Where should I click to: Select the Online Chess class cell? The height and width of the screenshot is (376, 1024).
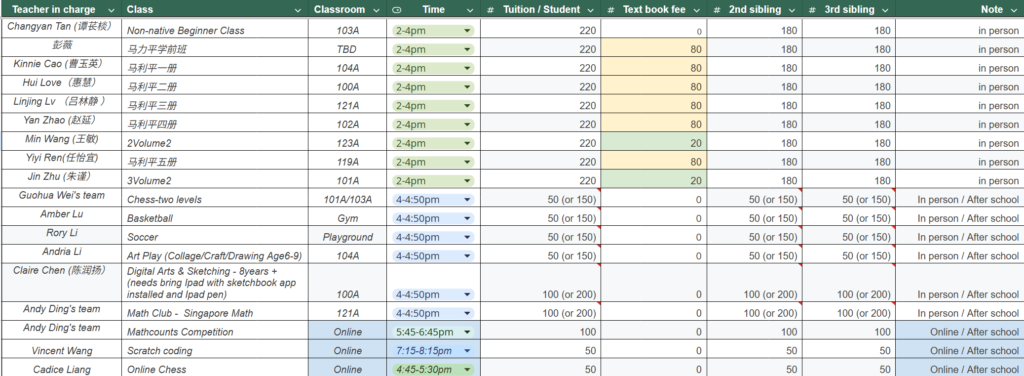[x=215, y=368]
